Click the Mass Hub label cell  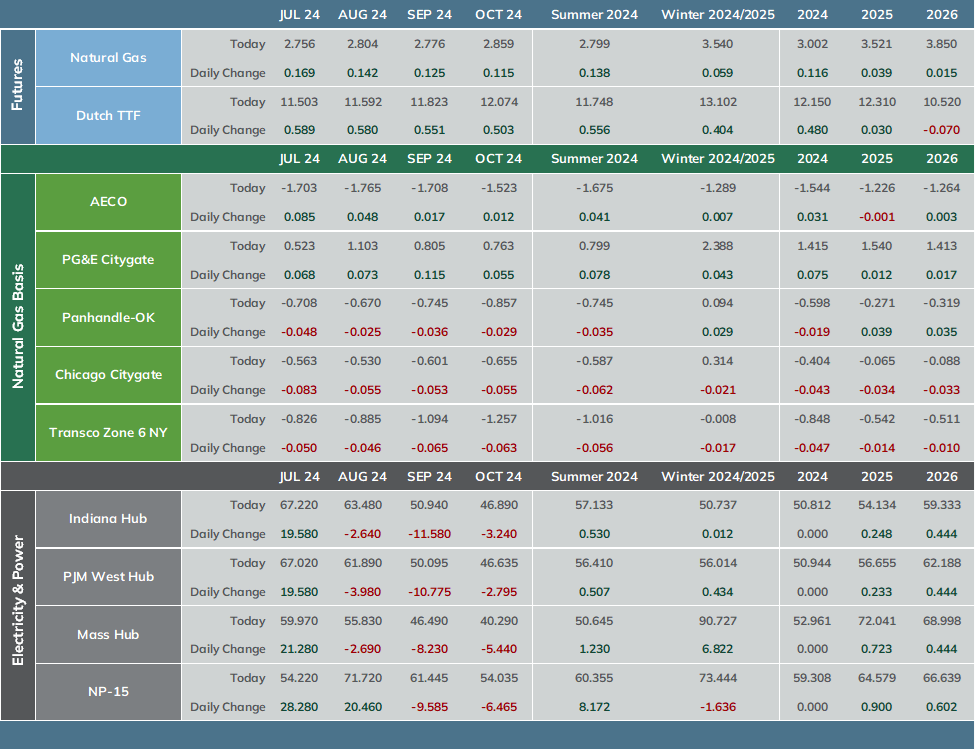click(108, 635)
